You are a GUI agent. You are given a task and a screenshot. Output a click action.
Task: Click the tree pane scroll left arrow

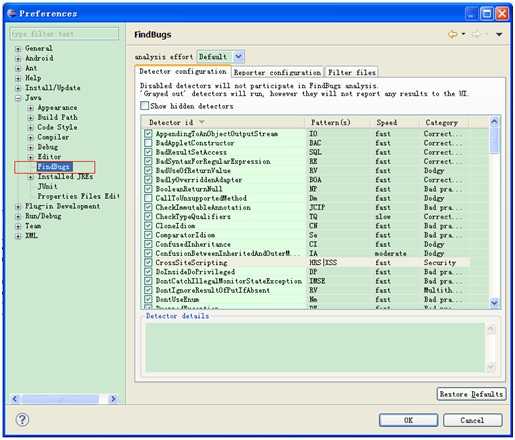(x=15, y=399)
